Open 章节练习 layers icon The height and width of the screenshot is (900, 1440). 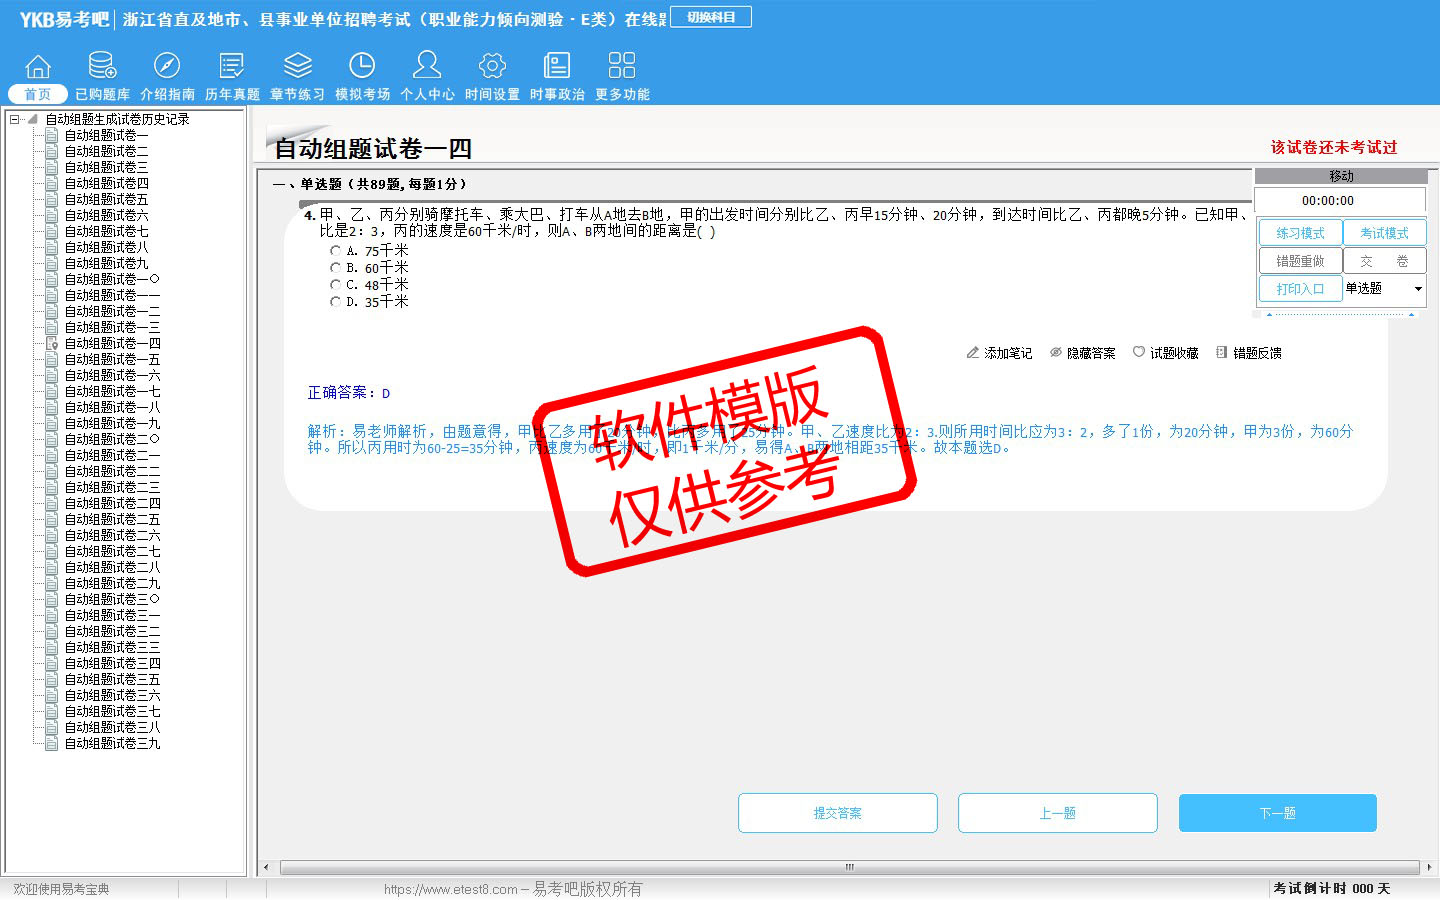tap(297, 66)
